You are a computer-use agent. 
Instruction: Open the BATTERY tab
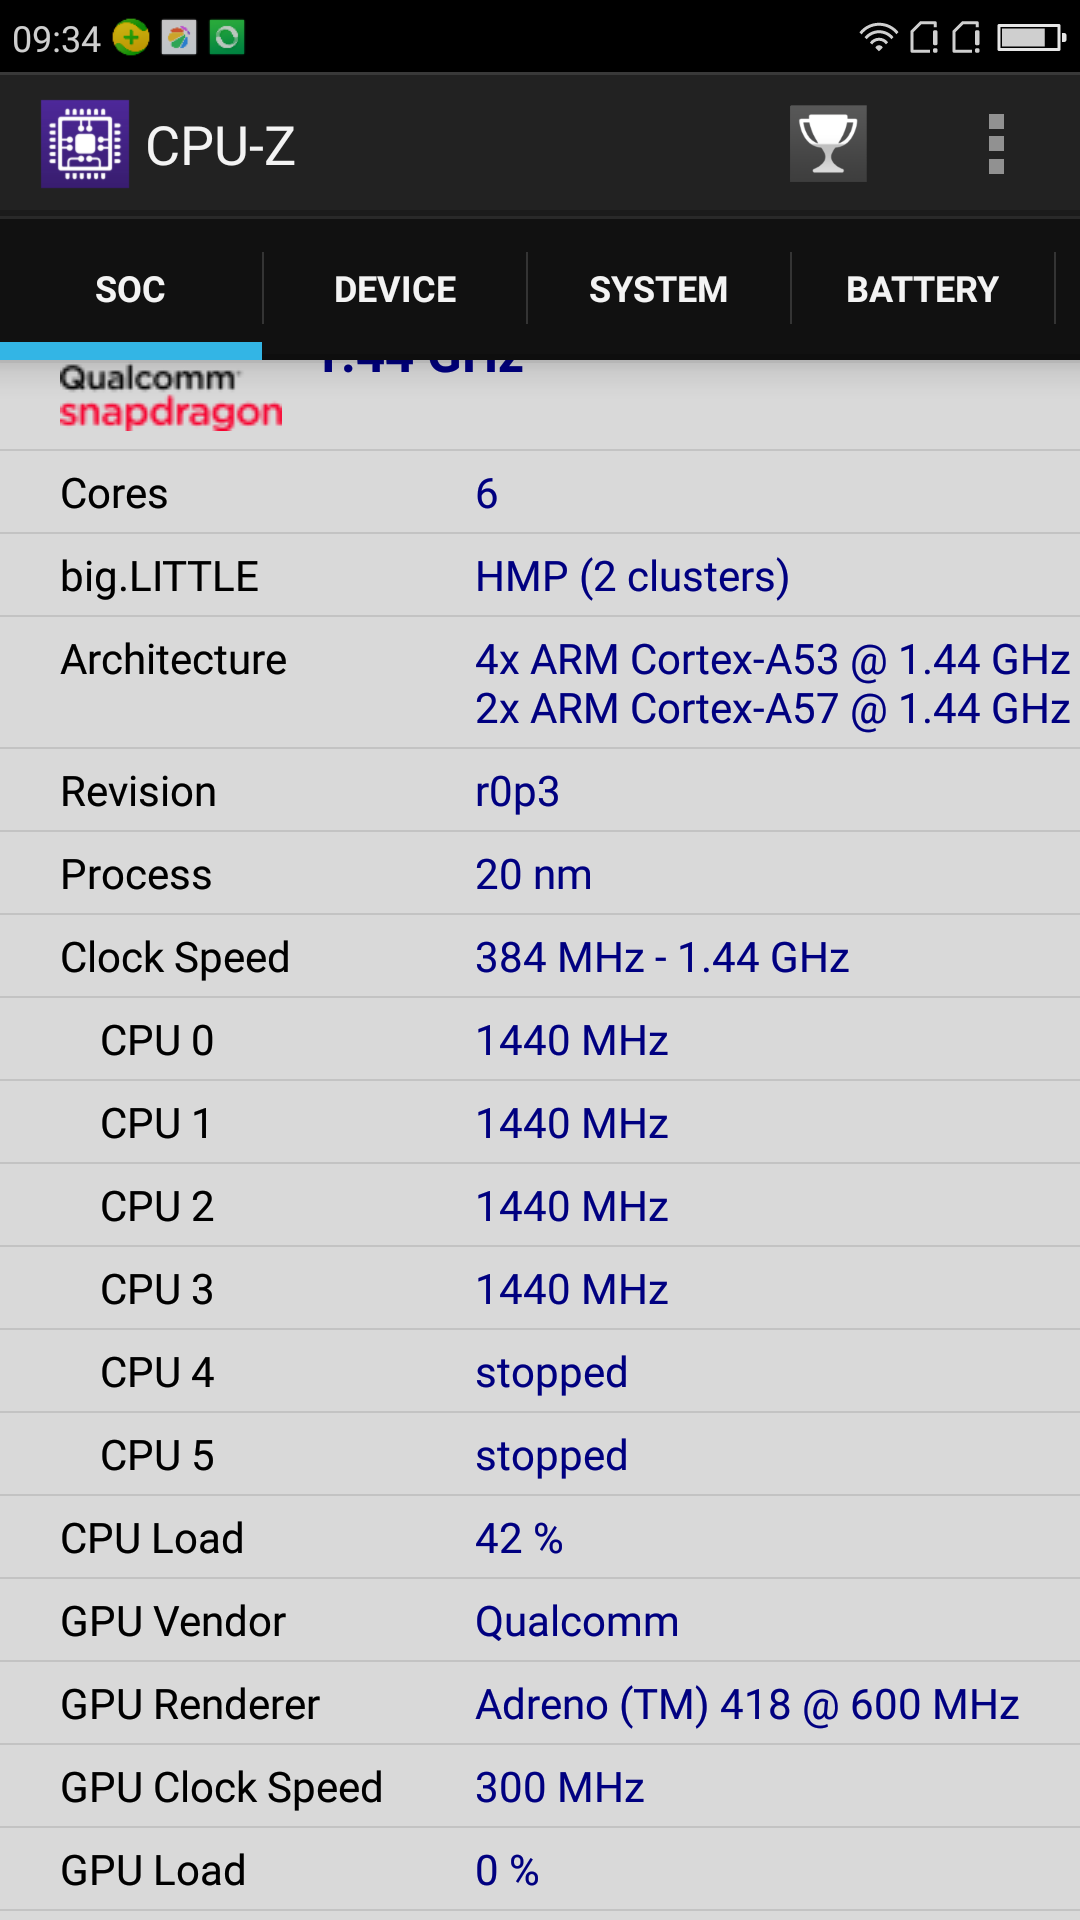point(922,290)
